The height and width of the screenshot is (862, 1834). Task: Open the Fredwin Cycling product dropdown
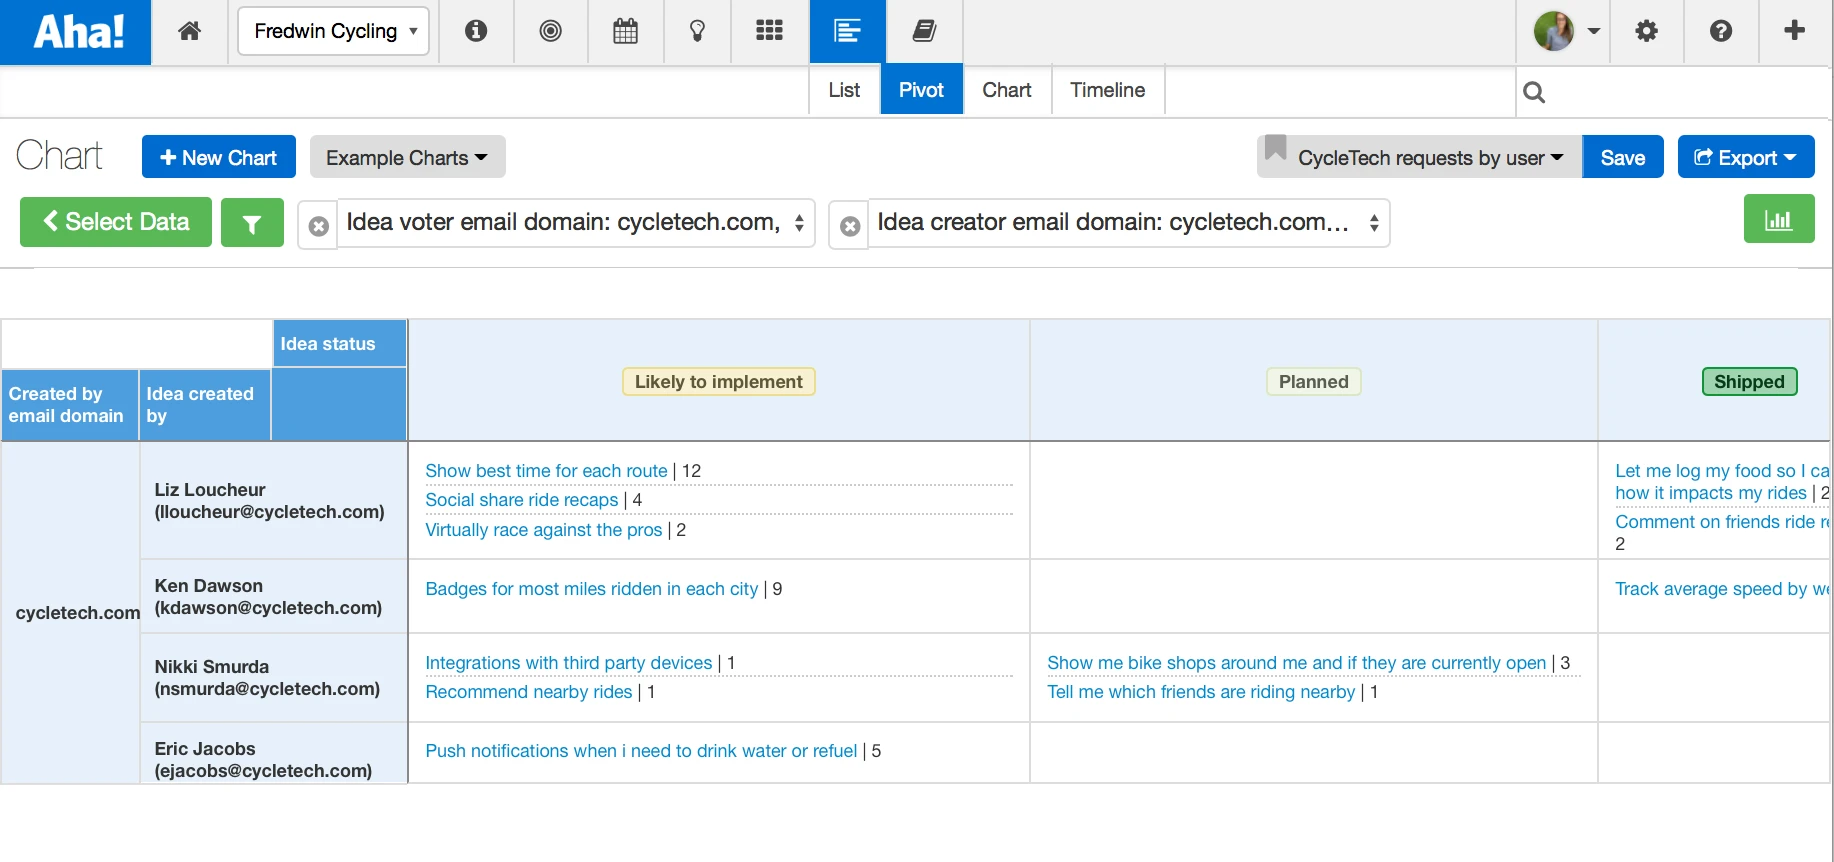tap(334, 31)
